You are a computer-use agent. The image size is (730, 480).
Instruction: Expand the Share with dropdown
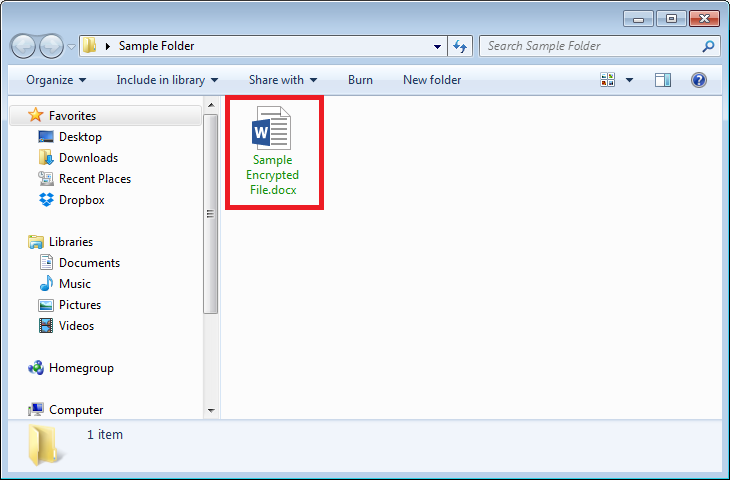283,80
